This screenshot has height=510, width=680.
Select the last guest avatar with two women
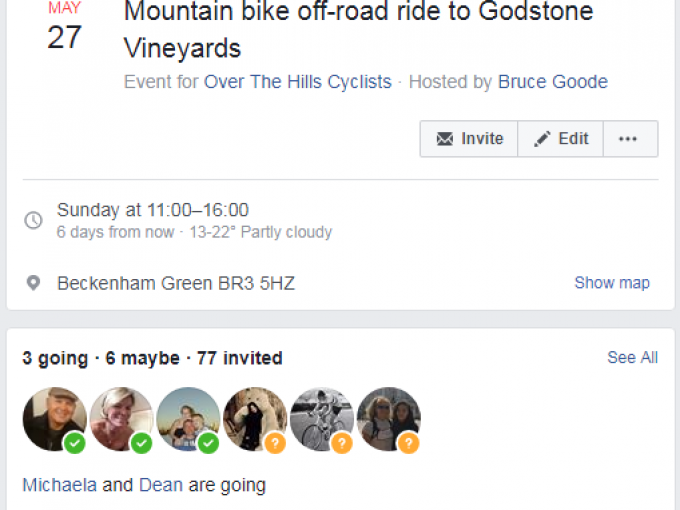tap(388, 419)
